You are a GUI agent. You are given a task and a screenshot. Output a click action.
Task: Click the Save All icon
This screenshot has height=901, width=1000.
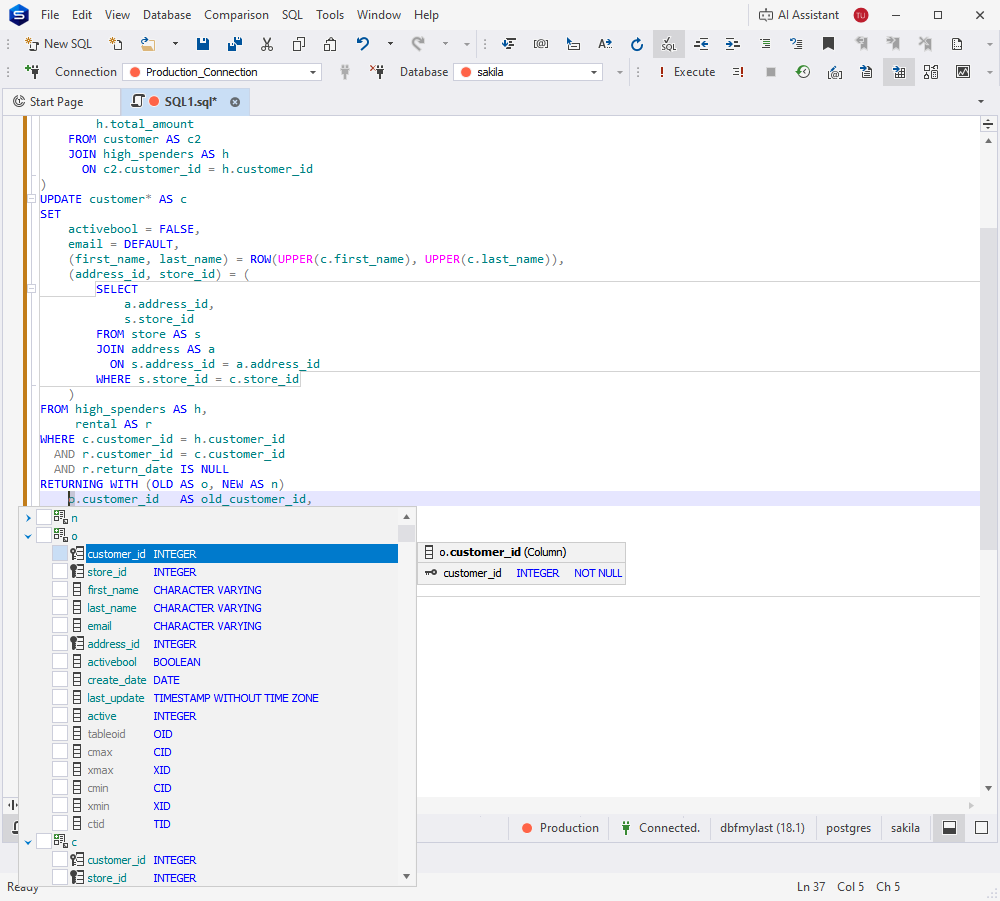(x=235, y=44)
